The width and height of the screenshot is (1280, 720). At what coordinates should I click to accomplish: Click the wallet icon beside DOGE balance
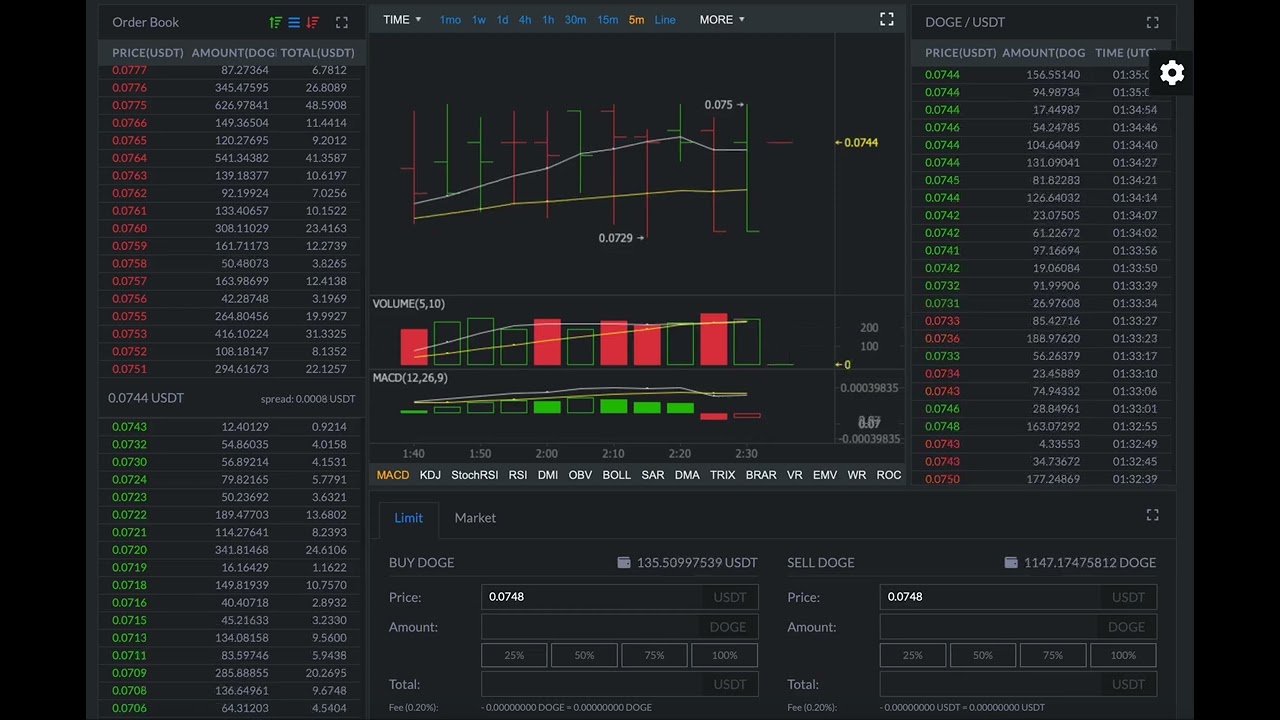click(x=1011, y=563)
